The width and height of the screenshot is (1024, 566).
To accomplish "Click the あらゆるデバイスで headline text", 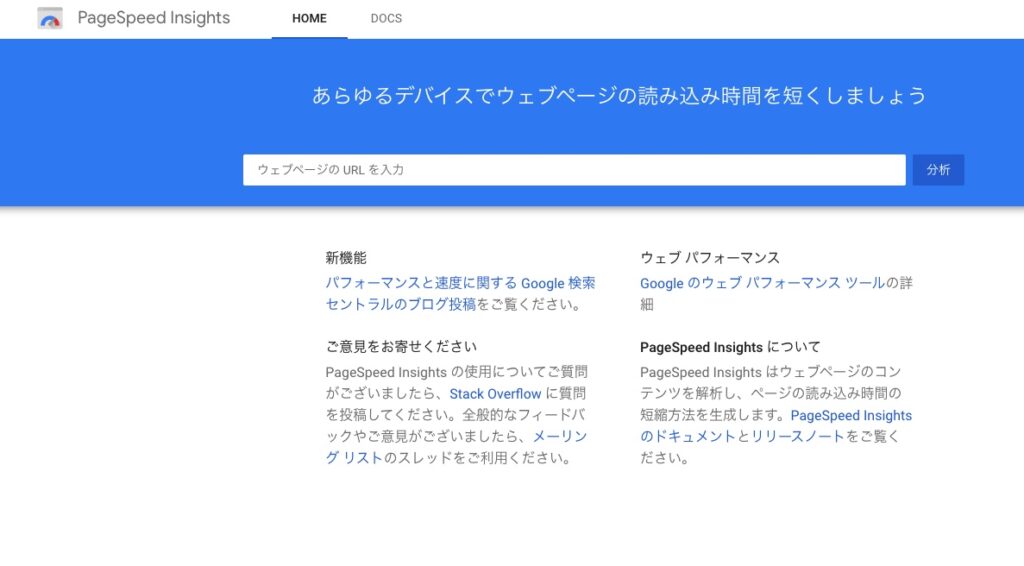I will tap(618, 95).
